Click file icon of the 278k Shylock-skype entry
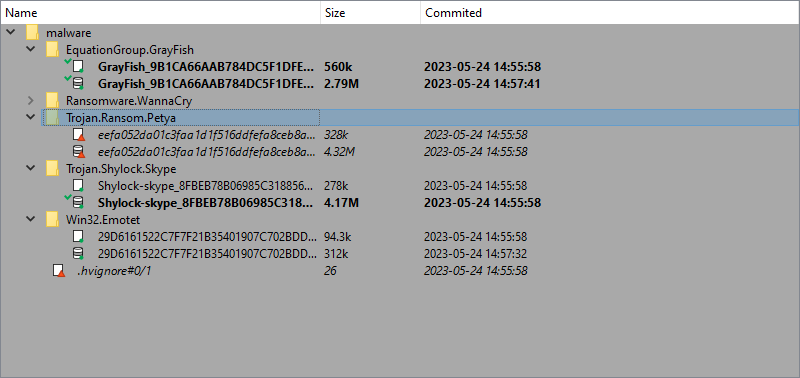The height and width of the screenshot is (378, 800). (x=78, y=186)
